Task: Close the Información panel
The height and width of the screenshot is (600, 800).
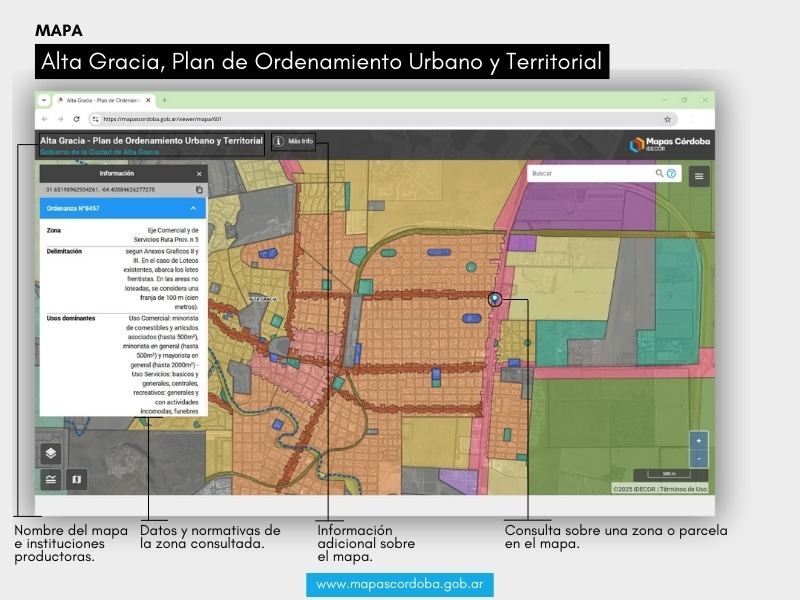Action: (x=199, y=174)
